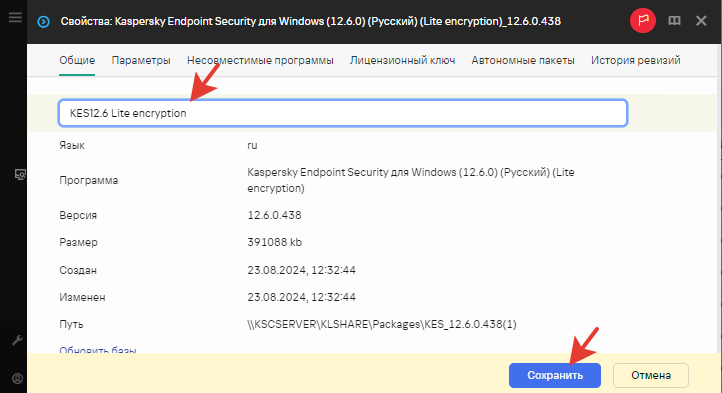Open the wrench settings sidebar icon
This screenshot has height=393, width=722.
[x=17, y=340]
